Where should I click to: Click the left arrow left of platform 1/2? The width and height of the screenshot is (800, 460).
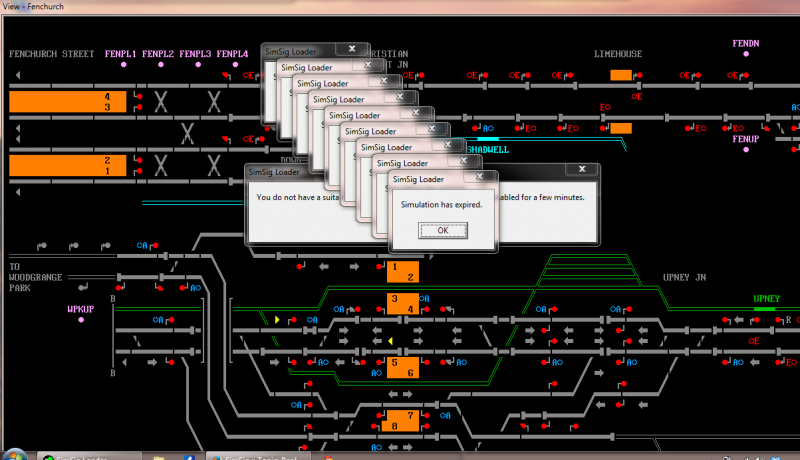pos(323,266)
